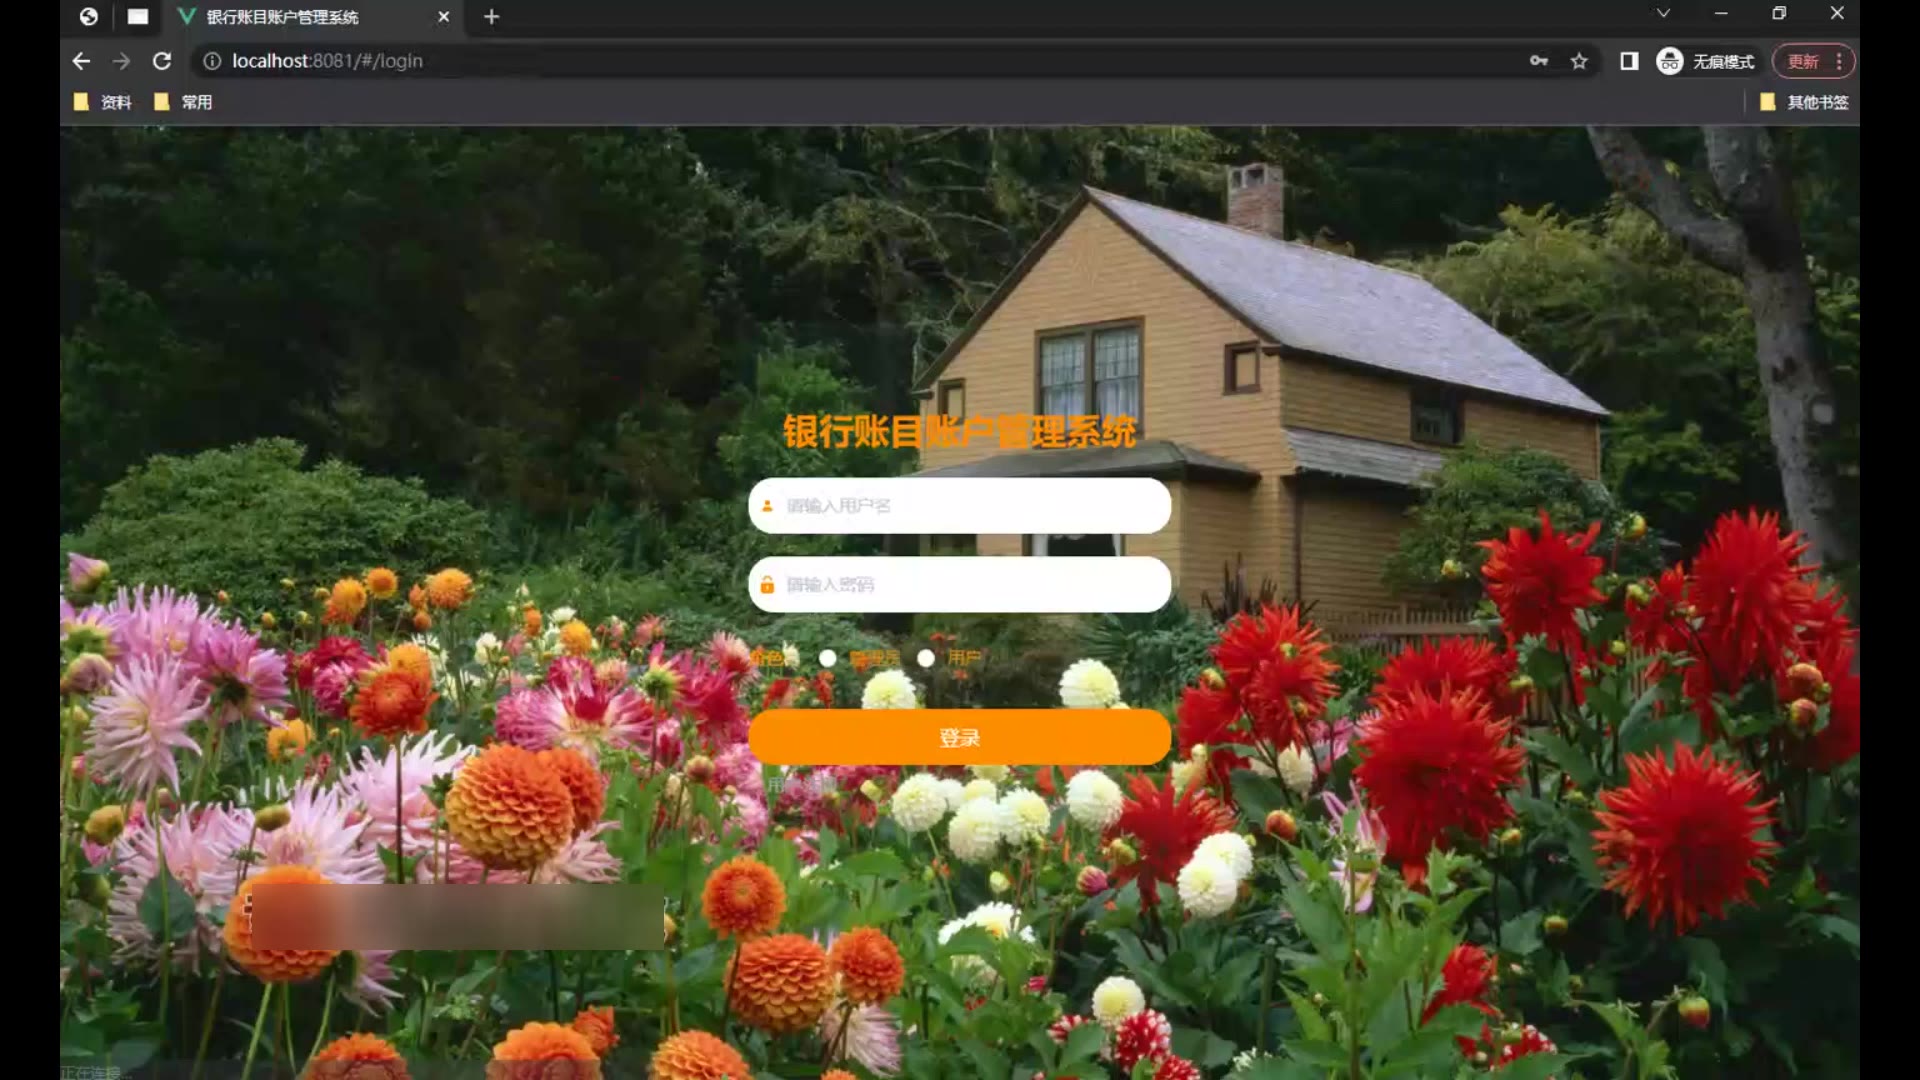1920x1080 pixels.
Task: Toggle the browser side panel icon
Action: click(1629, 61)
